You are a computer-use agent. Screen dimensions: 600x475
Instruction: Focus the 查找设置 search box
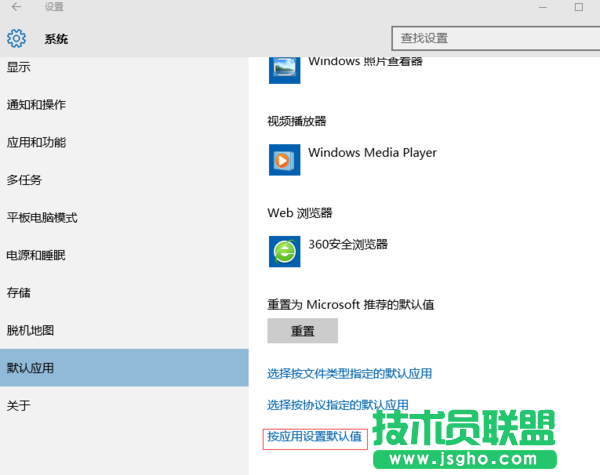pos(496,38)
